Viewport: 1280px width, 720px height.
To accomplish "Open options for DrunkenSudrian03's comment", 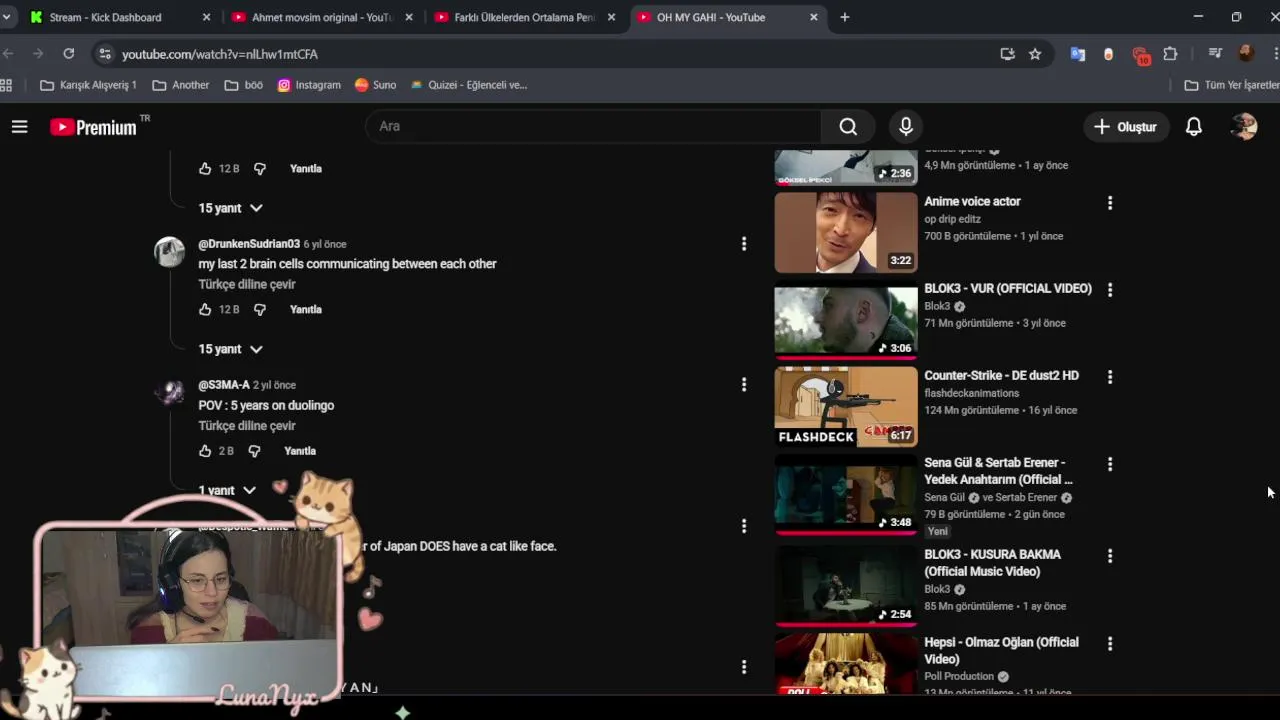I will [x=743, y=244].
